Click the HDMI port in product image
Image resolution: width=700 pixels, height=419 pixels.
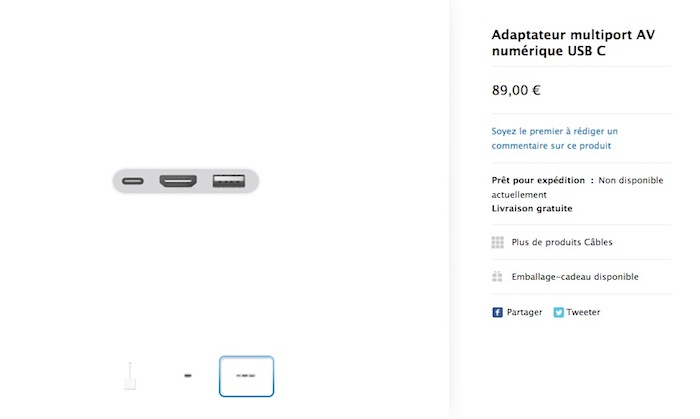click(178, 182)
